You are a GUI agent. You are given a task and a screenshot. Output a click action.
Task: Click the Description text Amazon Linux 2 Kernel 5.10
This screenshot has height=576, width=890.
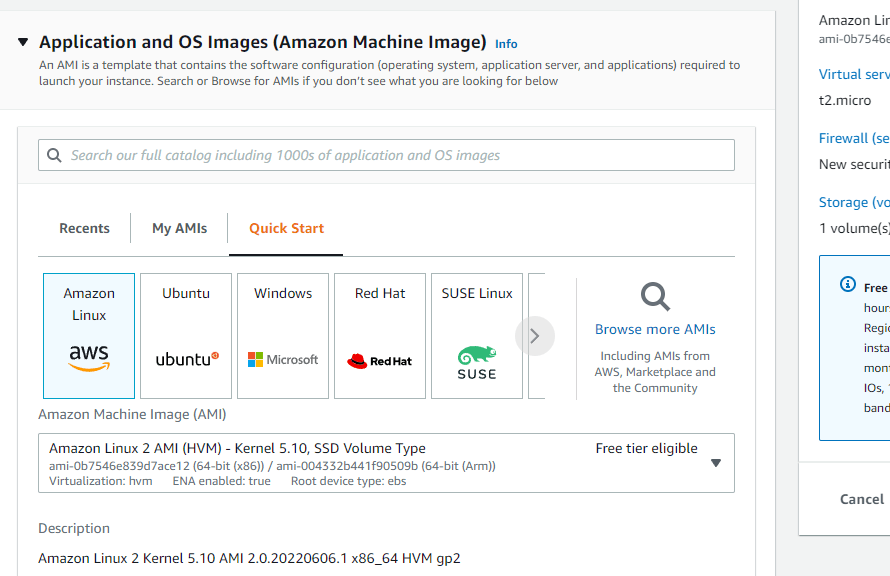coord(249,558)
